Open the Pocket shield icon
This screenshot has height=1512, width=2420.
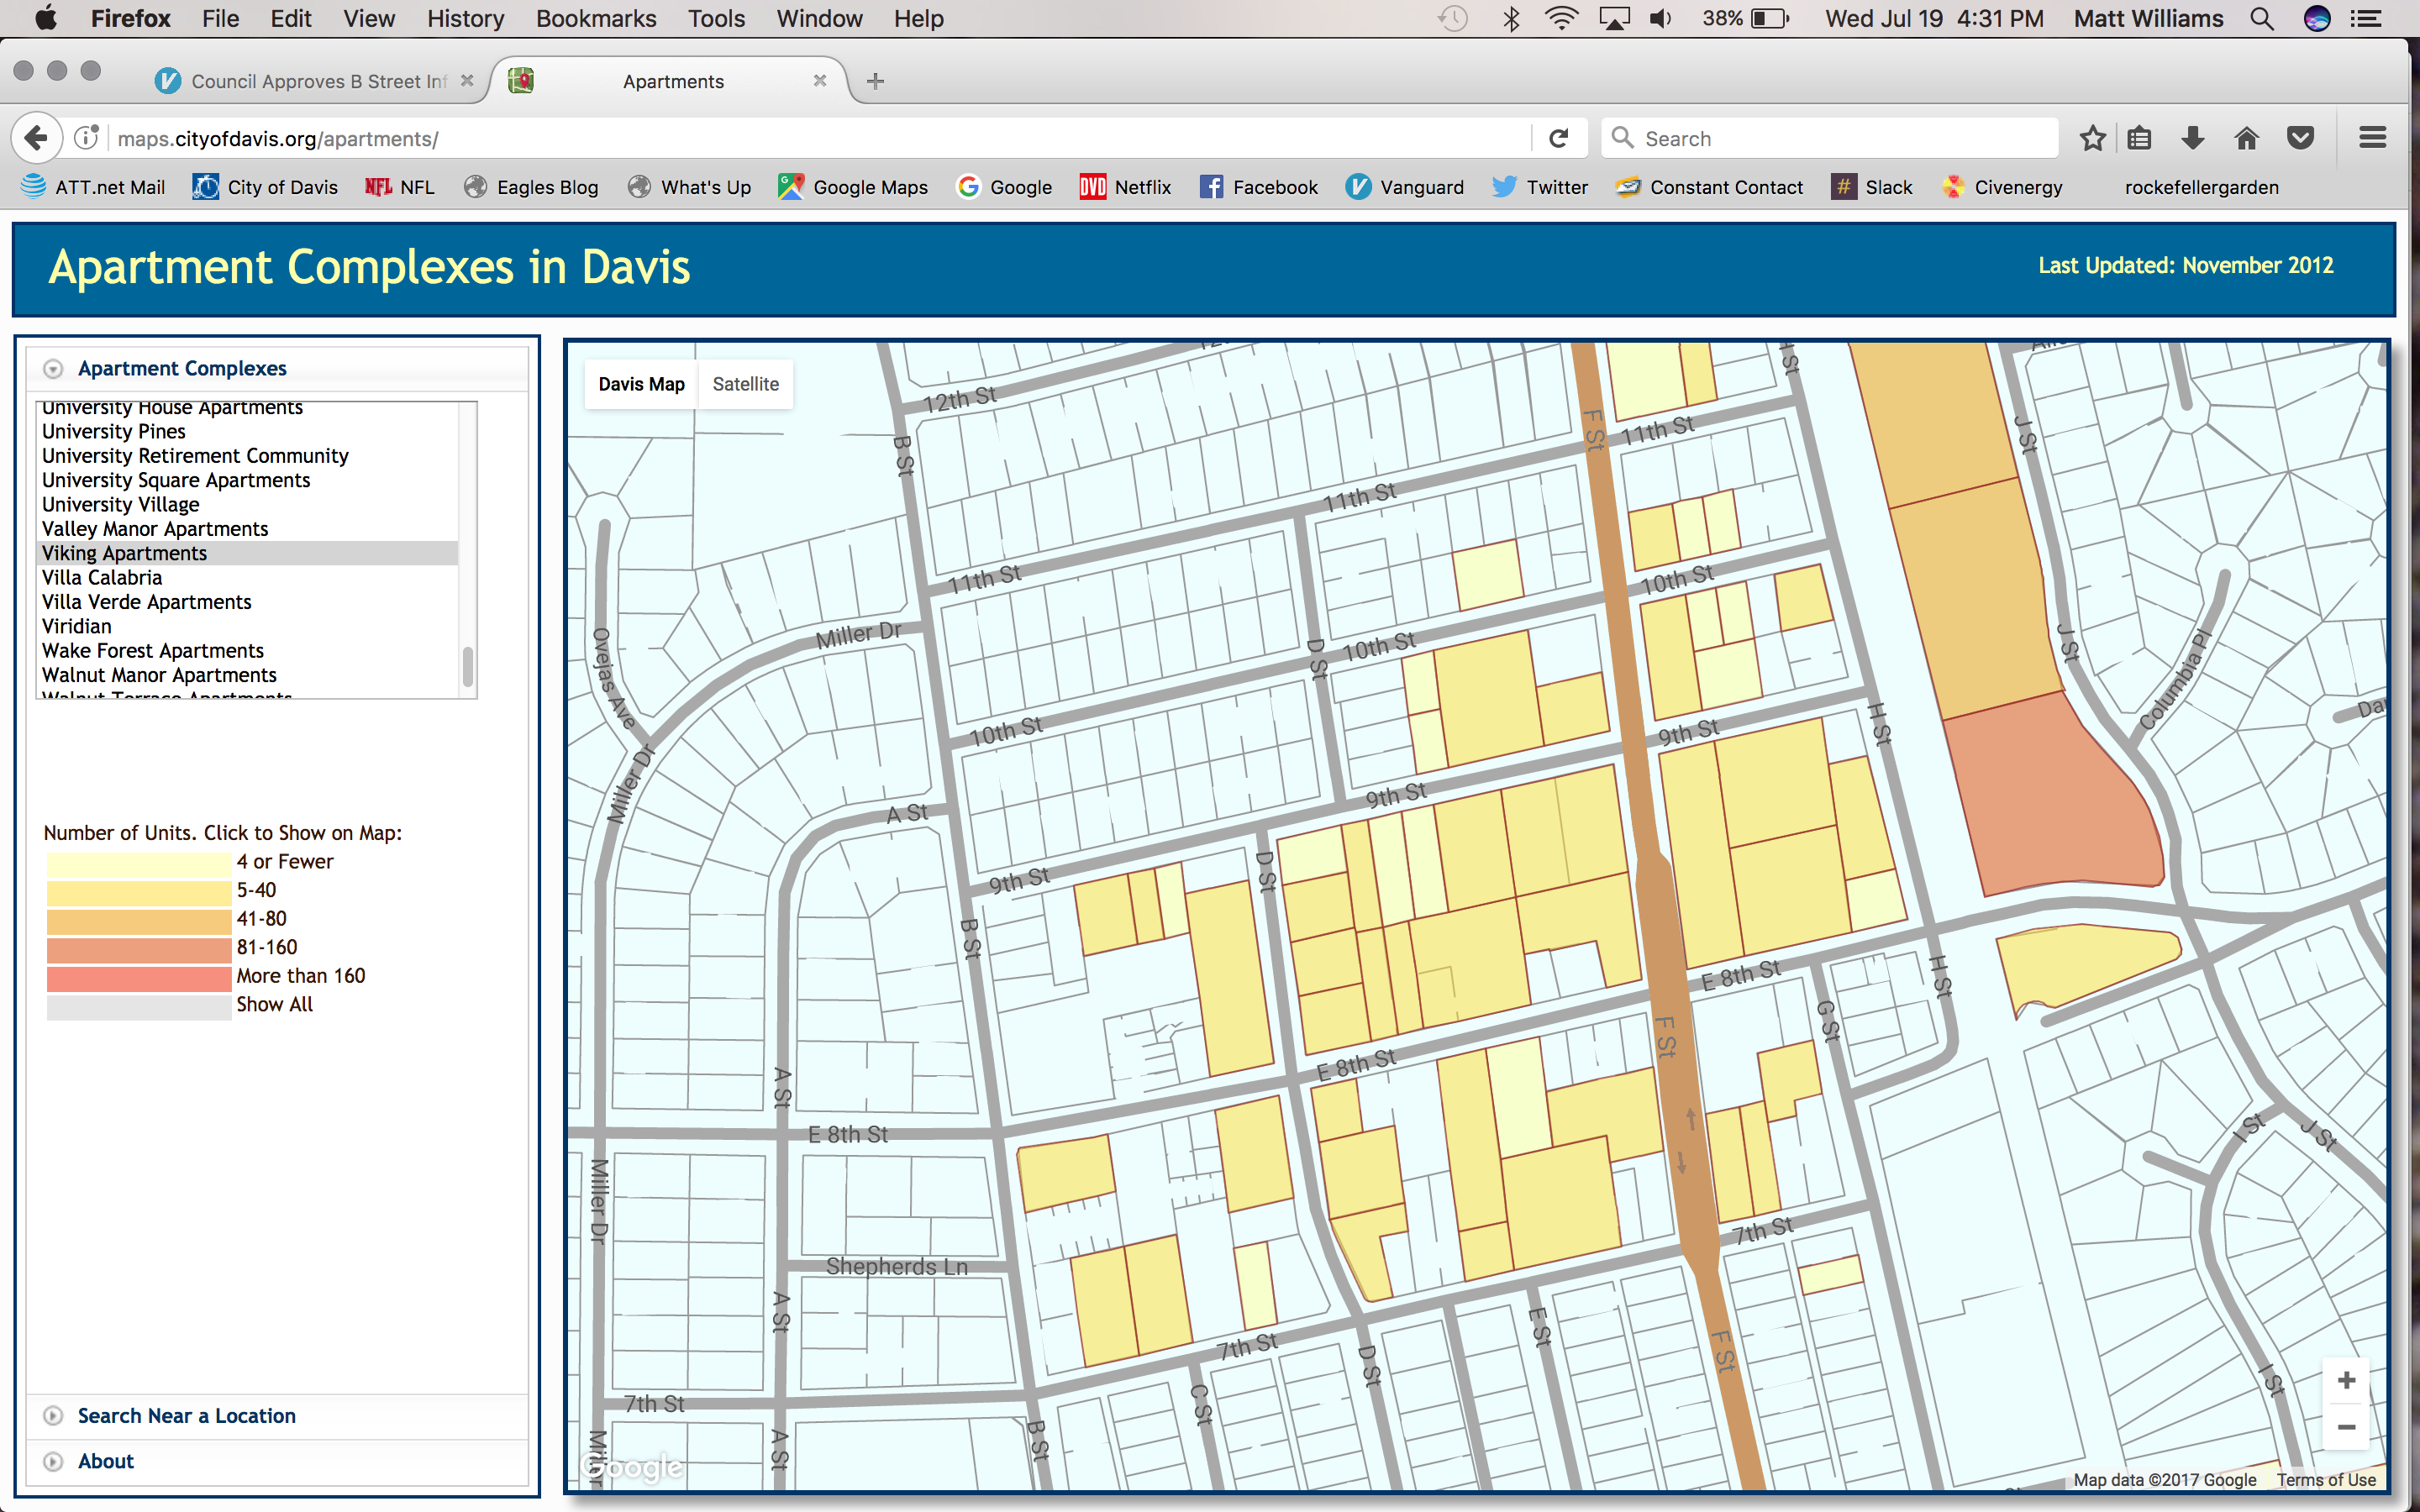(x=2300, y=138)
